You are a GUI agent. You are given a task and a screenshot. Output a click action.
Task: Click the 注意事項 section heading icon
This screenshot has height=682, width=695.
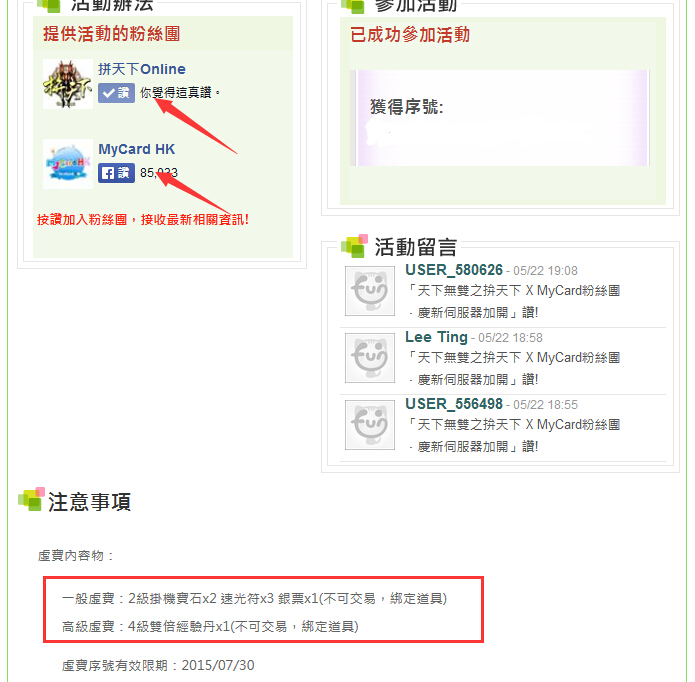[31, 499]
